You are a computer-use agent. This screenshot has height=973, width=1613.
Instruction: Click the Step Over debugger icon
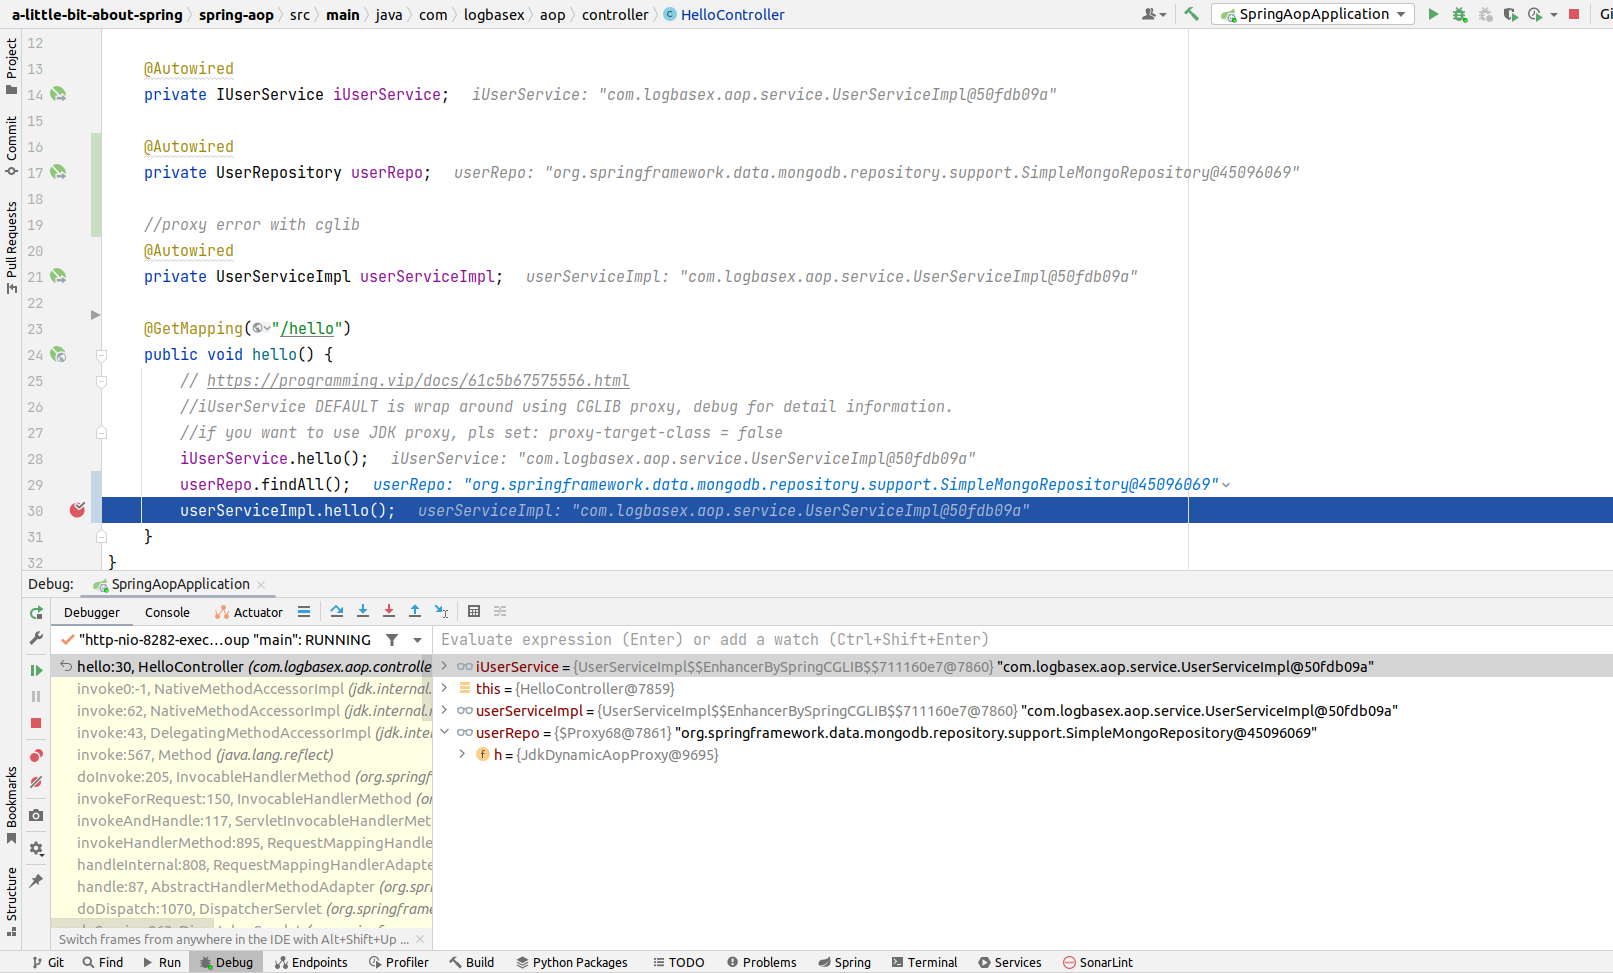coord(337,612)
